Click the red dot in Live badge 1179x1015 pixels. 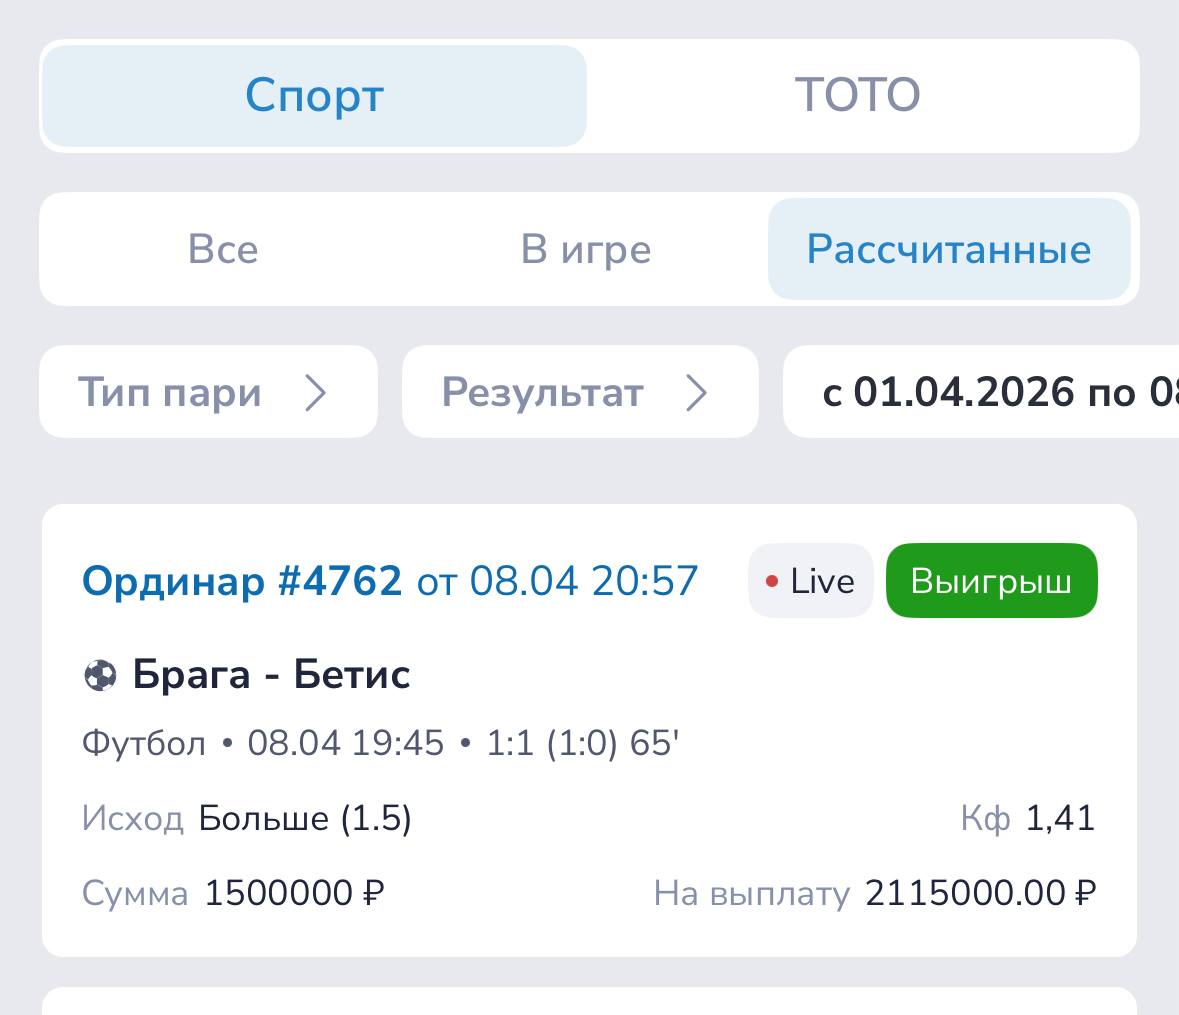click(772, 581)
